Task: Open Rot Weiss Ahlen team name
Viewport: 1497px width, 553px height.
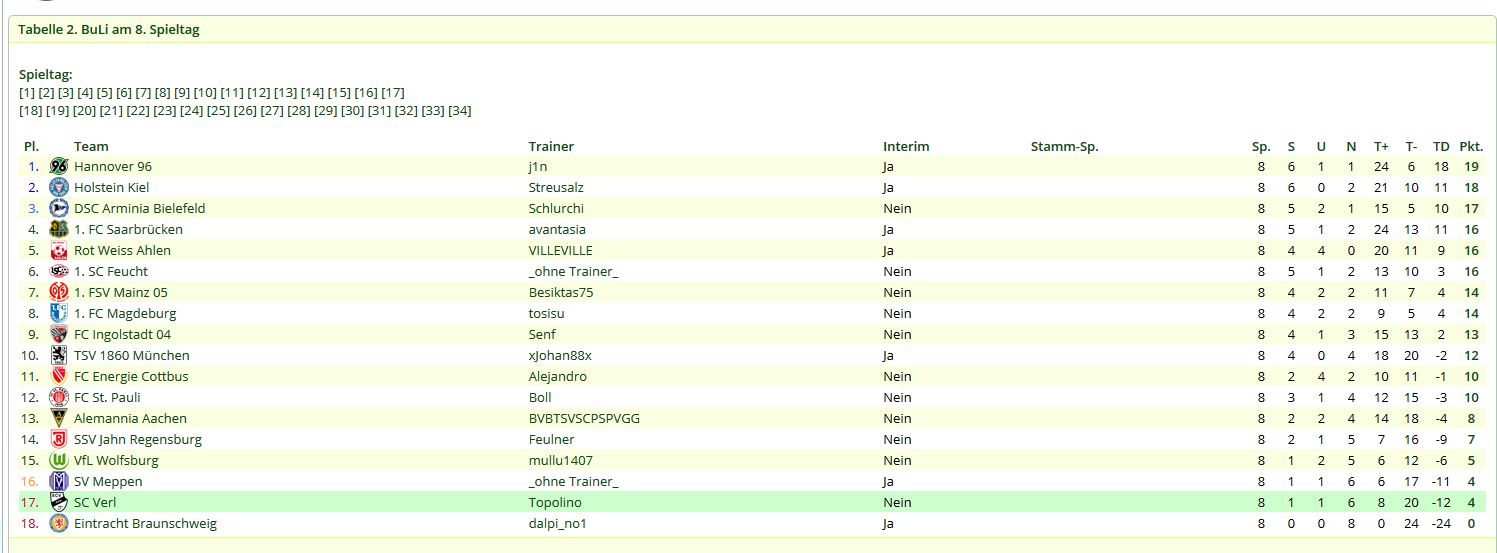Action: pyautogui.click(x=122, y=250)
